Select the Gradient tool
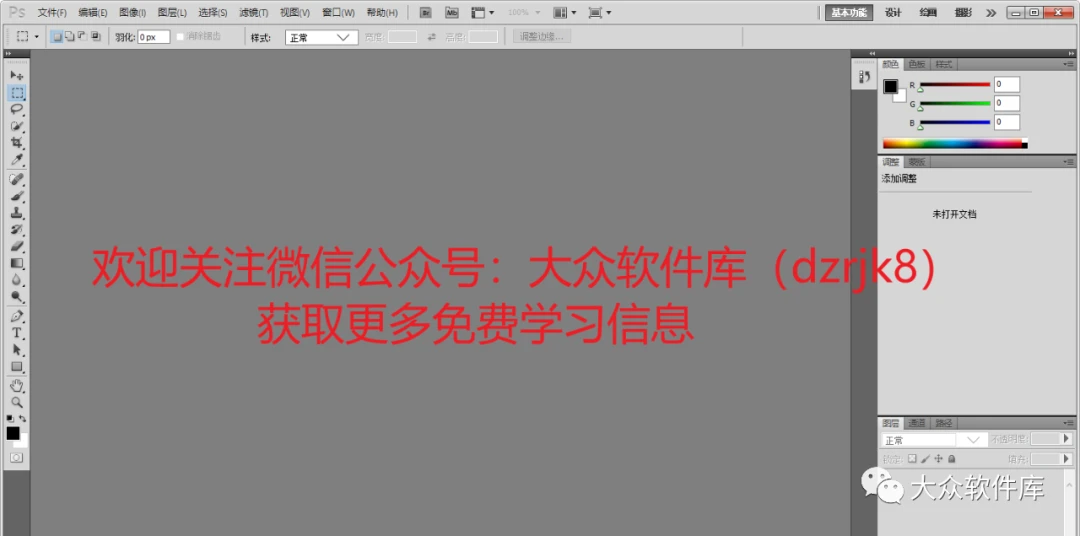Screen dimensions: 1080x536 tap(17, 263)
